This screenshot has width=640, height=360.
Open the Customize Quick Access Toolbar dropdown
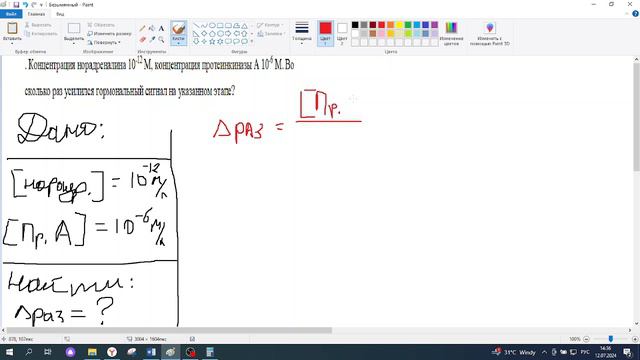tap(41, 5)
